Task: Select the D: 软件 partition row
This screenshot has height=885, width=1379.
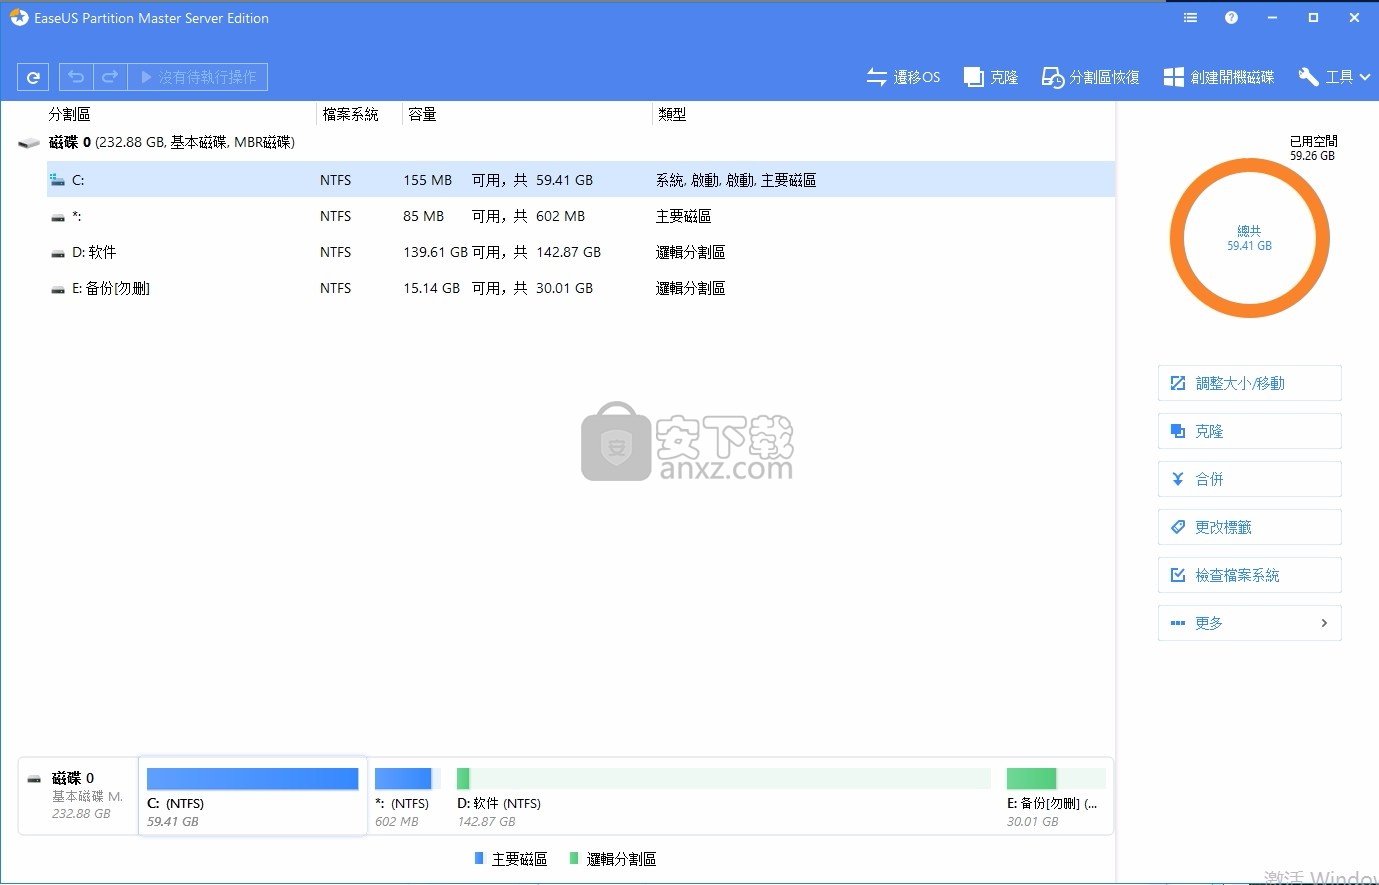Action: pos(580,252)
